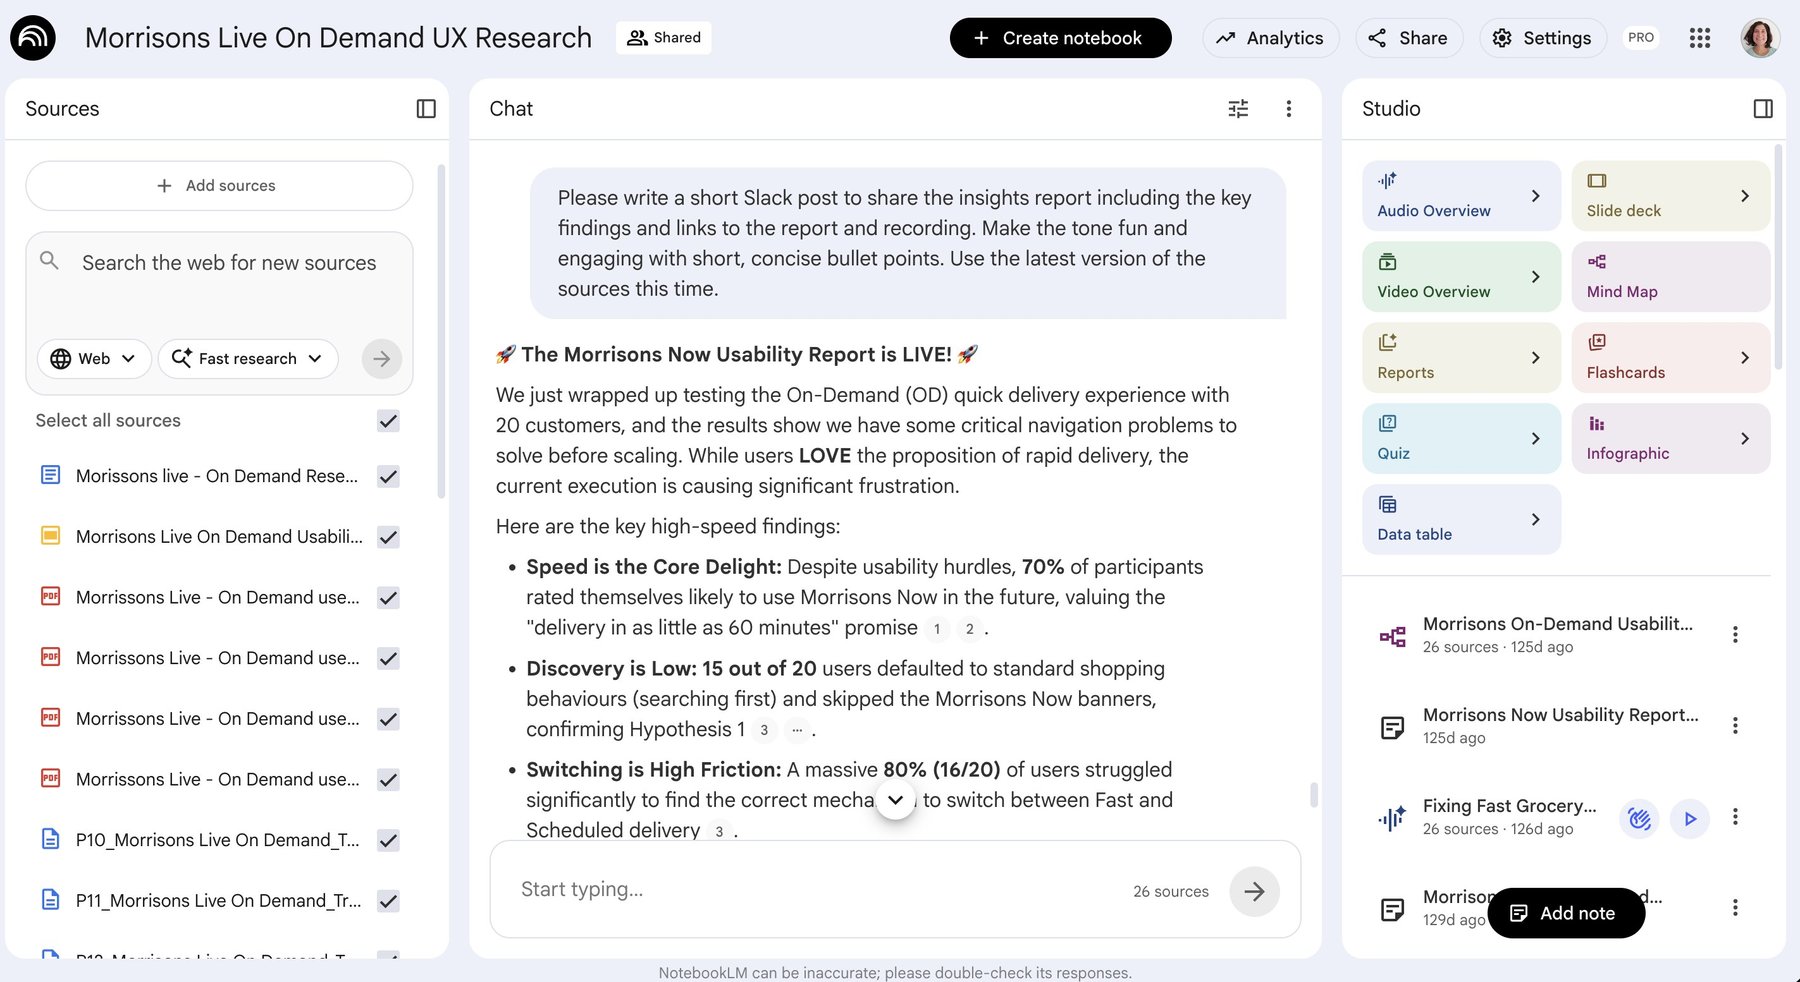Click the web search magnifier icon
Image resolution: width=1800 pixels, height=982 pixels.
tap(49, 261)
